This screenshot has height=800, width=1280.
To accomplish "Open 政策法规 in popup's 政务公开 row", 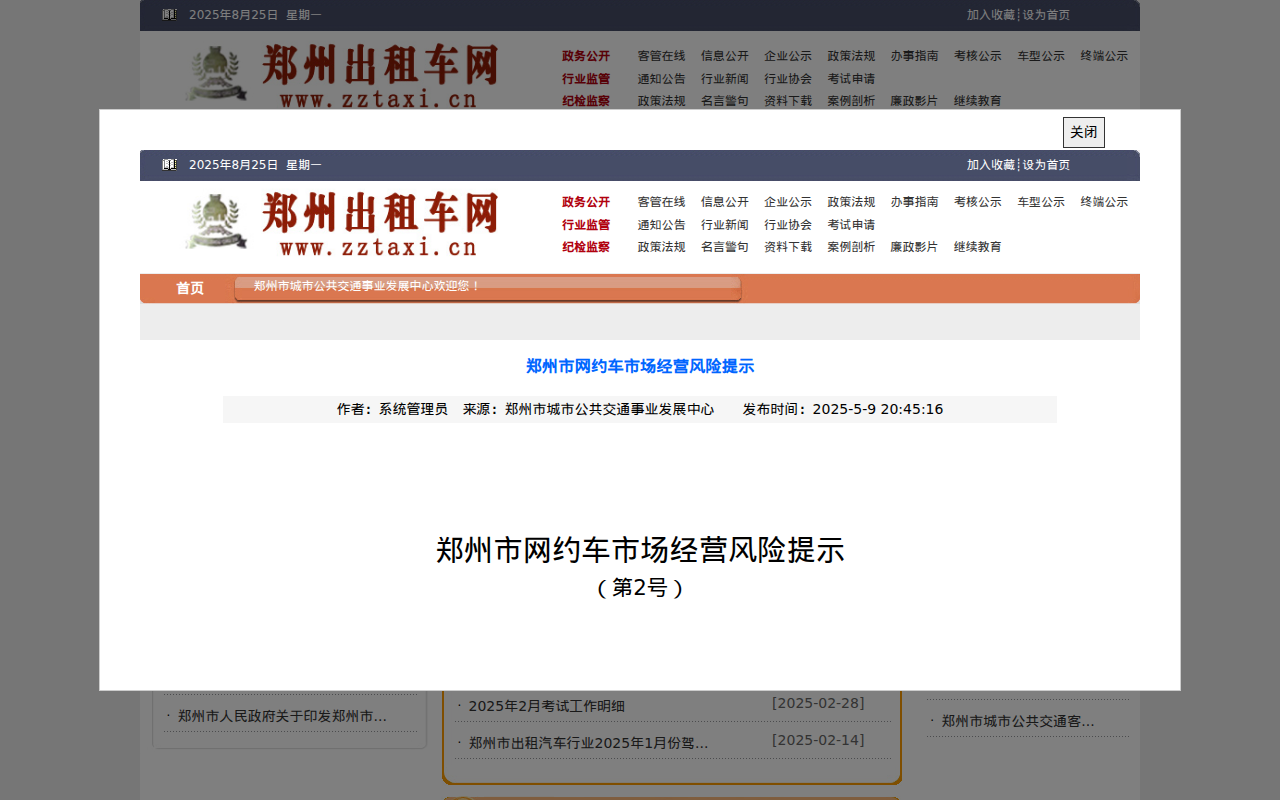I will (851, 202).
